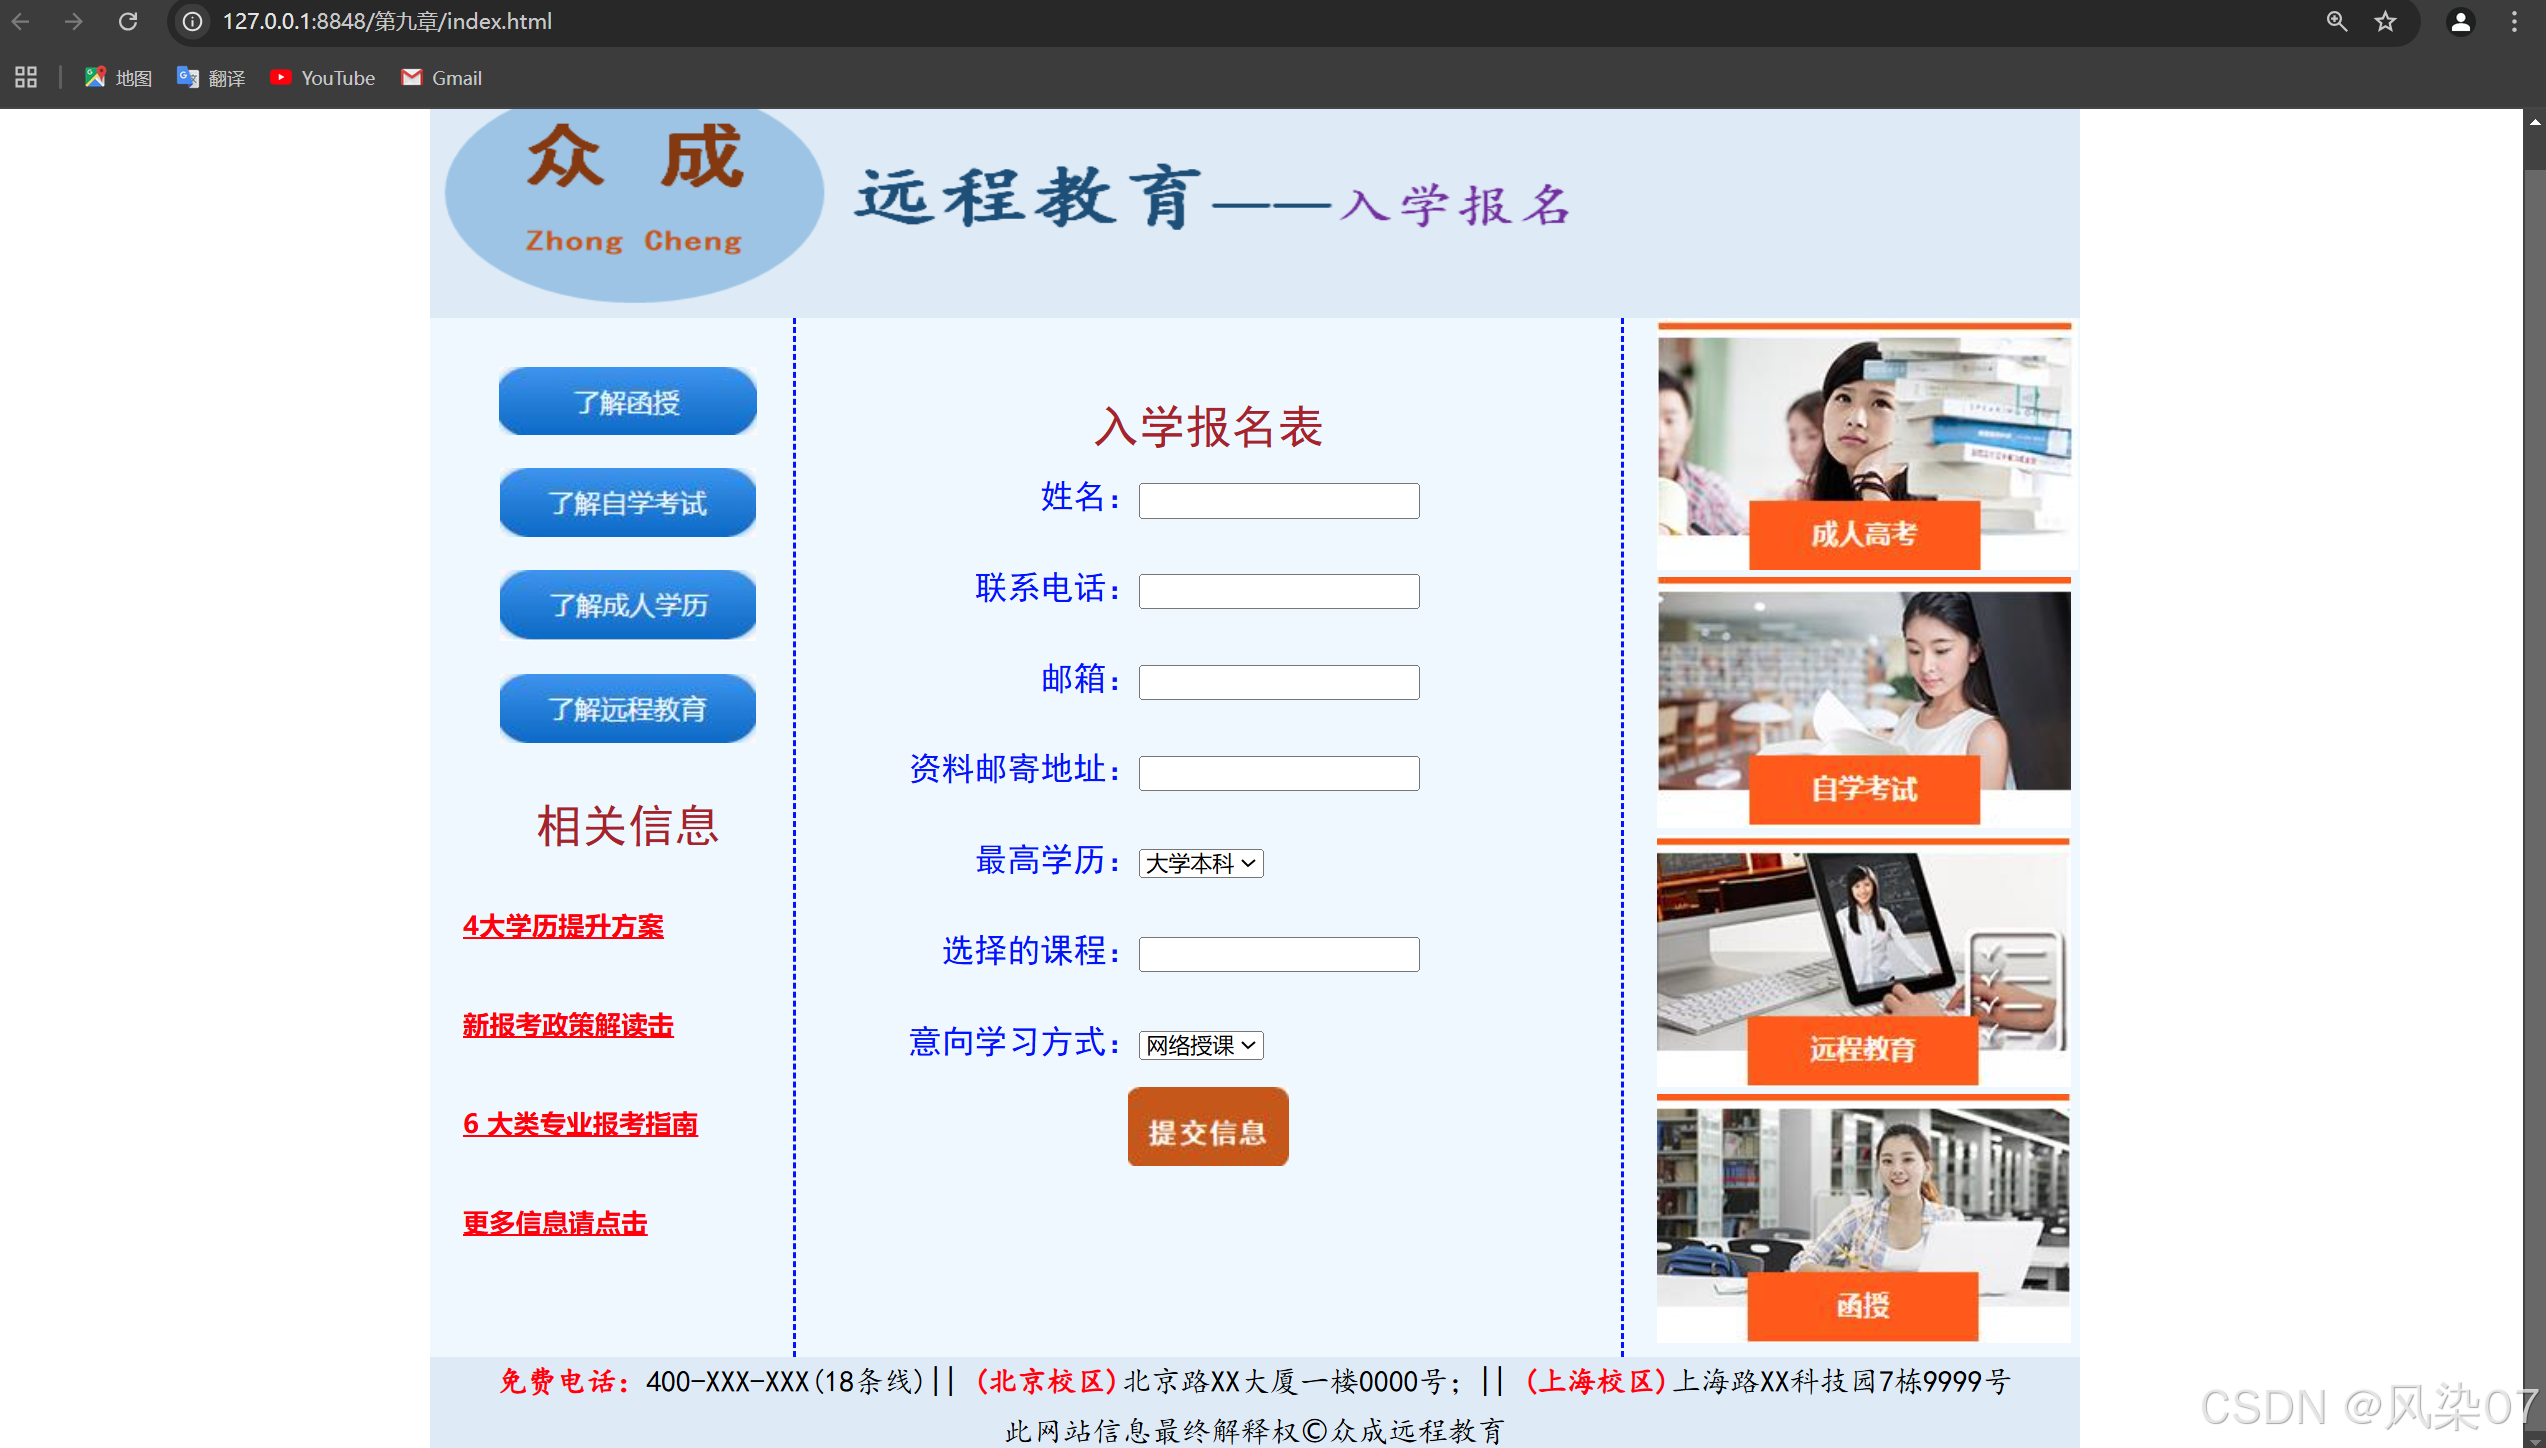Image resolution: width=2546 pixels, height=1448 pixels.
Task: Click the 姓名 input field
Action: [1279, 500]
